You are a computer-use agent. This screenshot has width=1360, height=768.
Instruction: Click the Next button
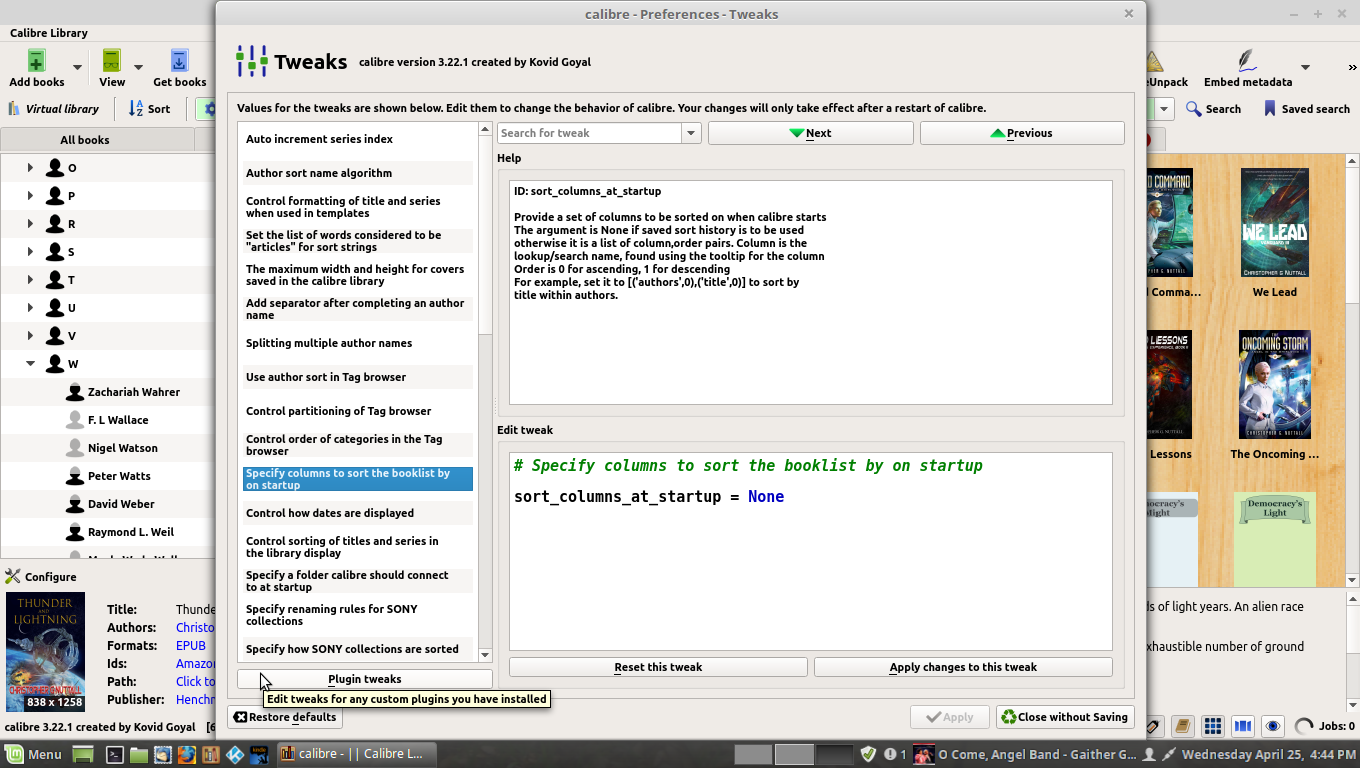[x=810, y=133]
